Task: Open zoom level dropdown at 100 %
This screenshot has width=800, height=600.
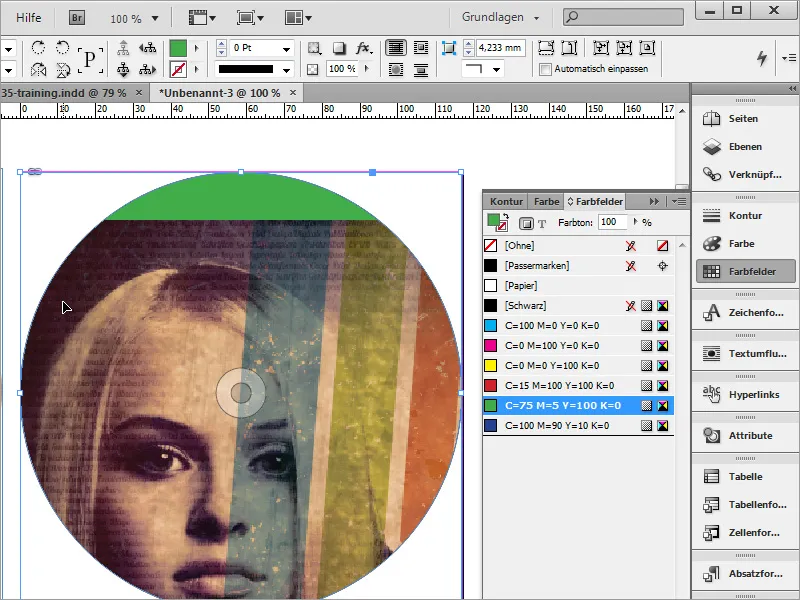Action: pos(155,18)
